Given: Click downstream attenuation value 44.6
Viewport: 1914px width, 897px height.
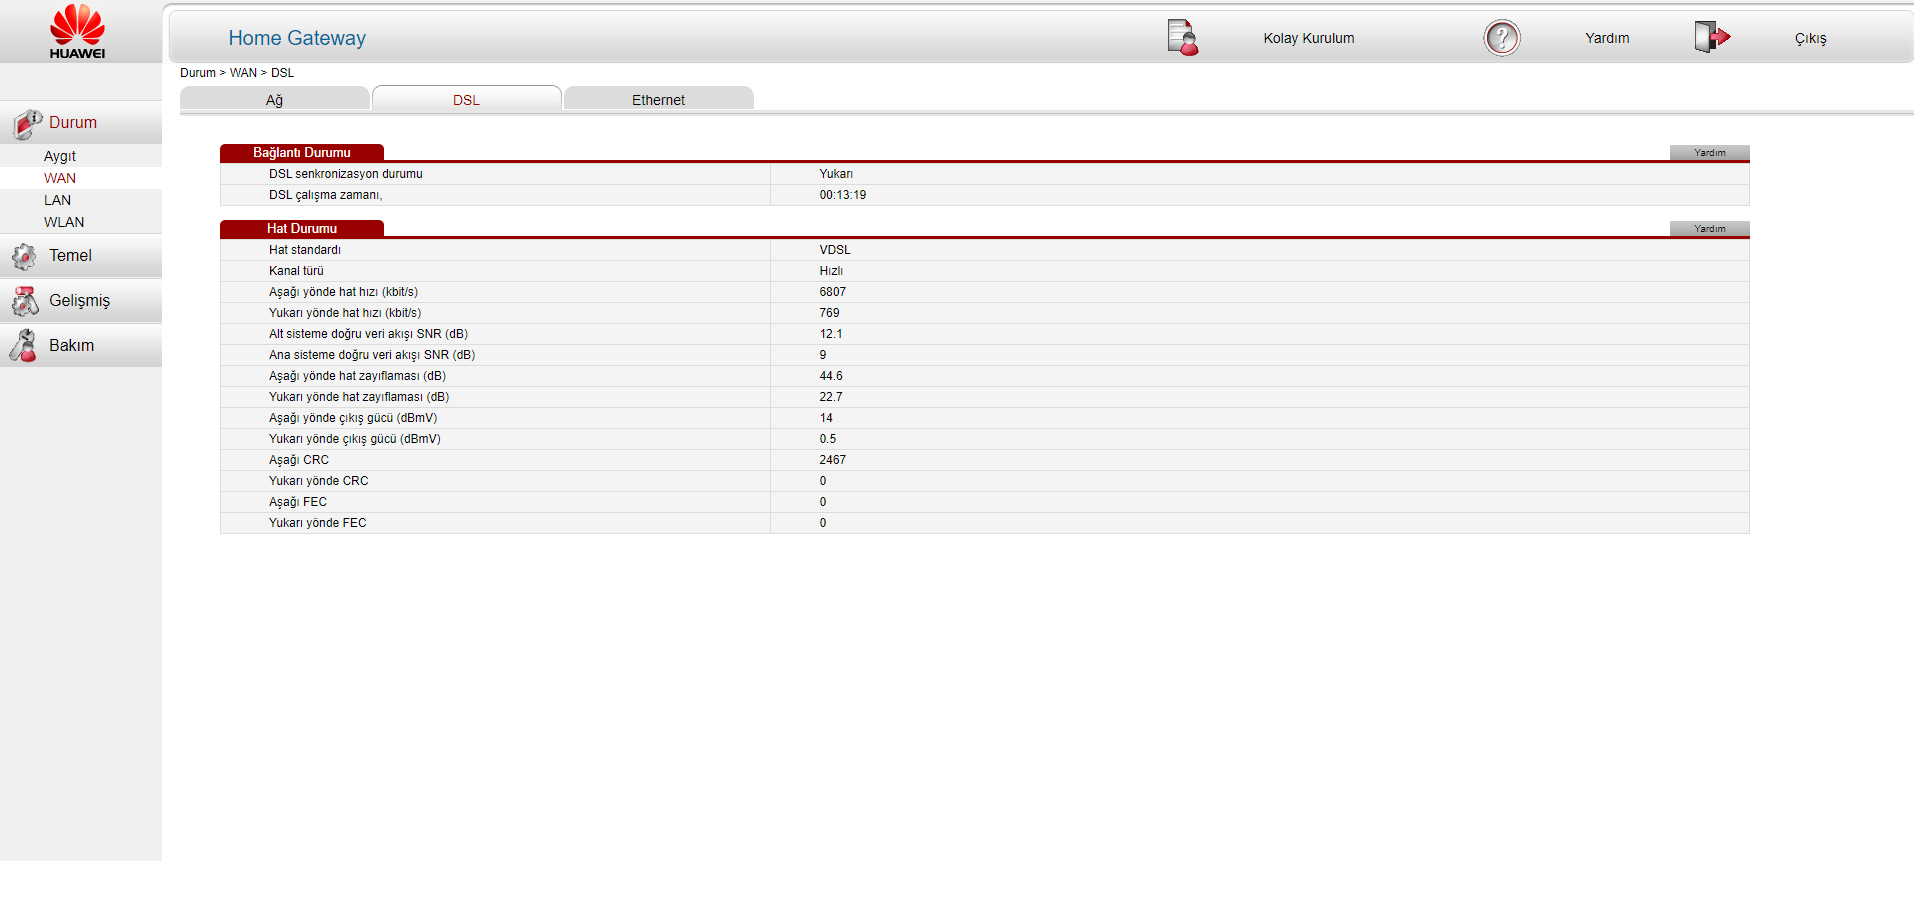Looking at the screenshot, I should tap(831, 376).
